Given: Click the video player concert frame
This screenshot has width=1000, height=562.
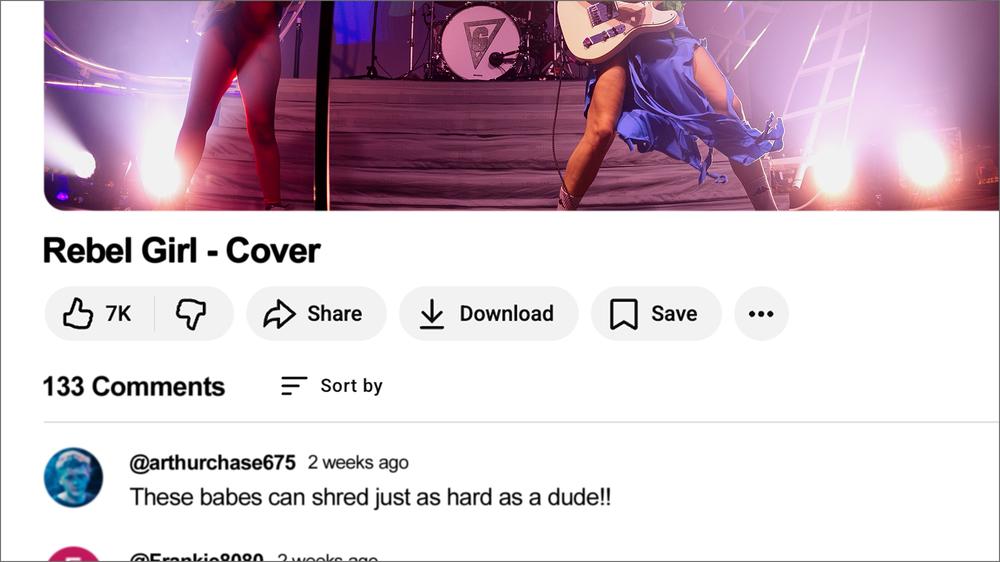Looking at the screenshot, I should click(521, 105).
